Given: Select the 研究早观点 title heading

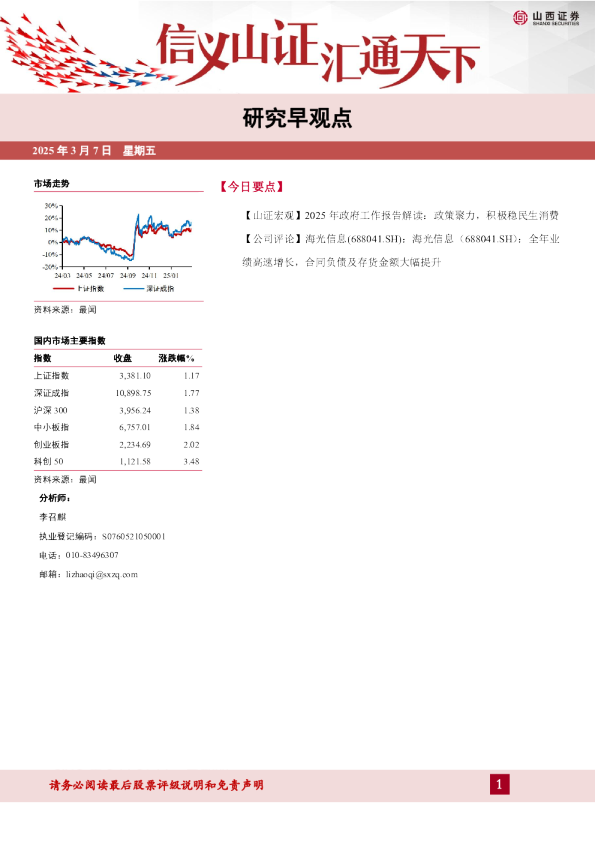Looking at the screenshot, I should click(298, 118).
